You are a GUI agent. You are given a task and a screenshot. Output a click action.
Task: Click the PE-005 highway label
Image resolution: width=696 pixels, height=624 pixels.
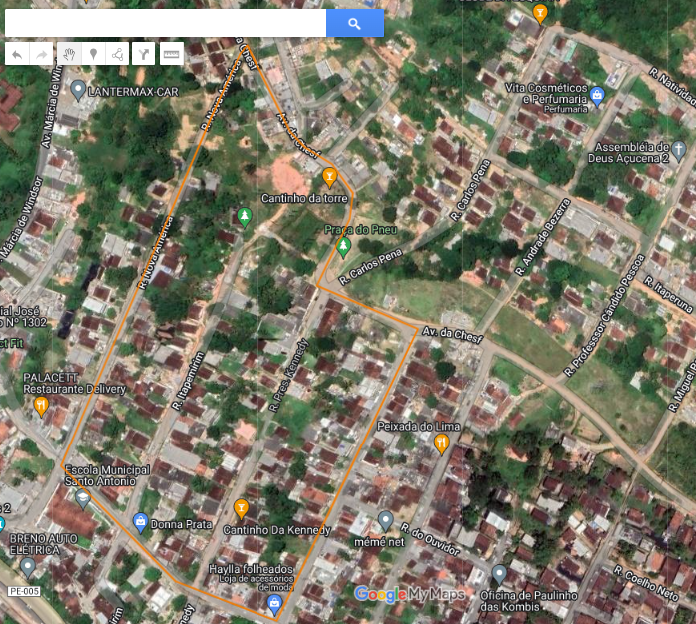(x=24, y=591)
